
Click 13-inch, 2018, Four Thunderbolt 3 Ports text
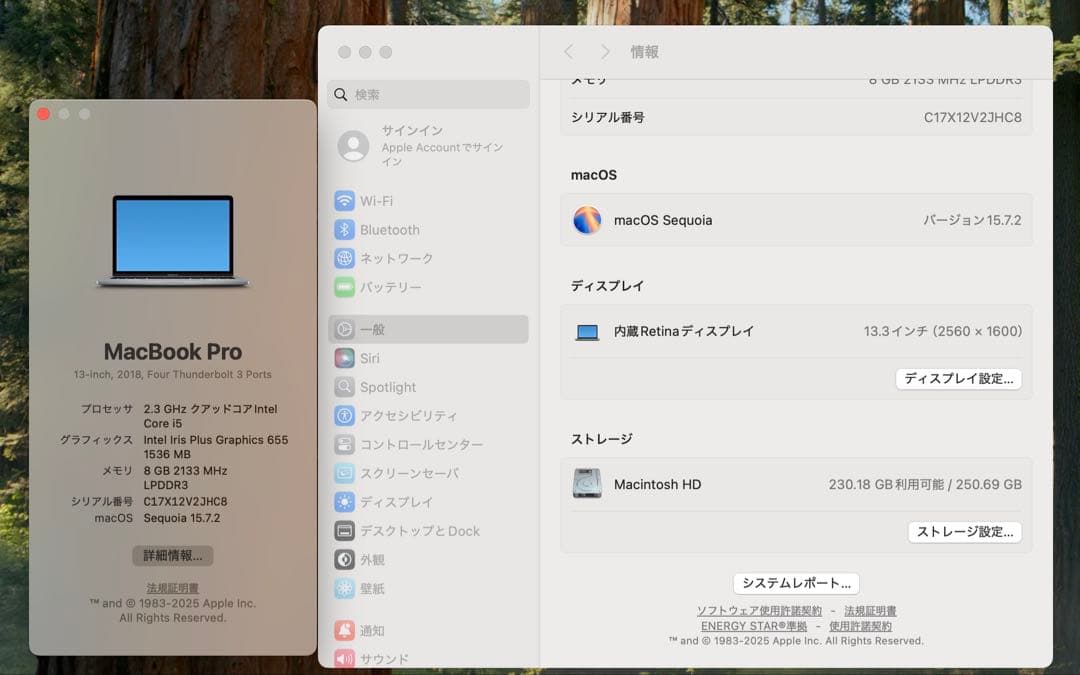coord(173,375)
